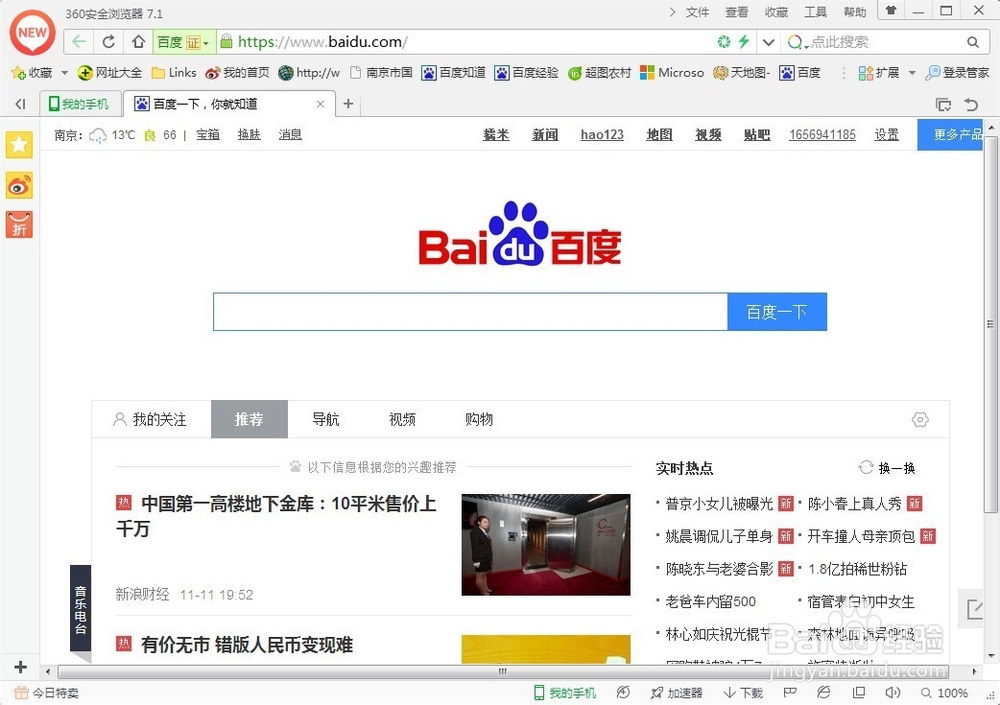Open feed settings gear icon

(920, 419)
